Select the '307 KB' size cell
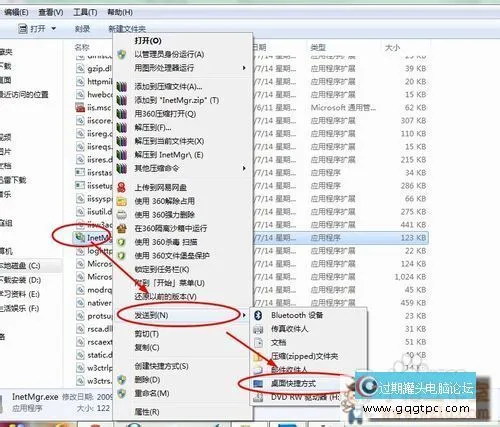Viewport: 500px width, 427px height. [413, 121]
